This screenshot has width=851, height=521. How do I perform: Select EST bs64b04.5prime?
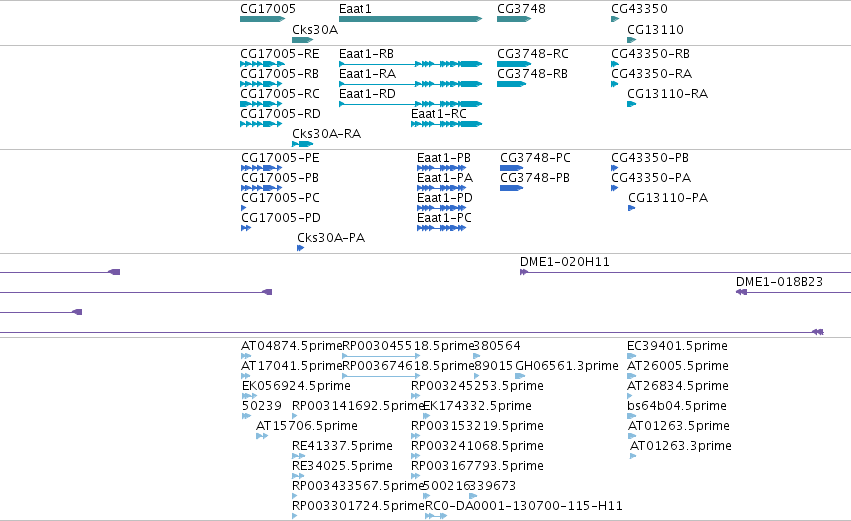[x=677, y=406]
